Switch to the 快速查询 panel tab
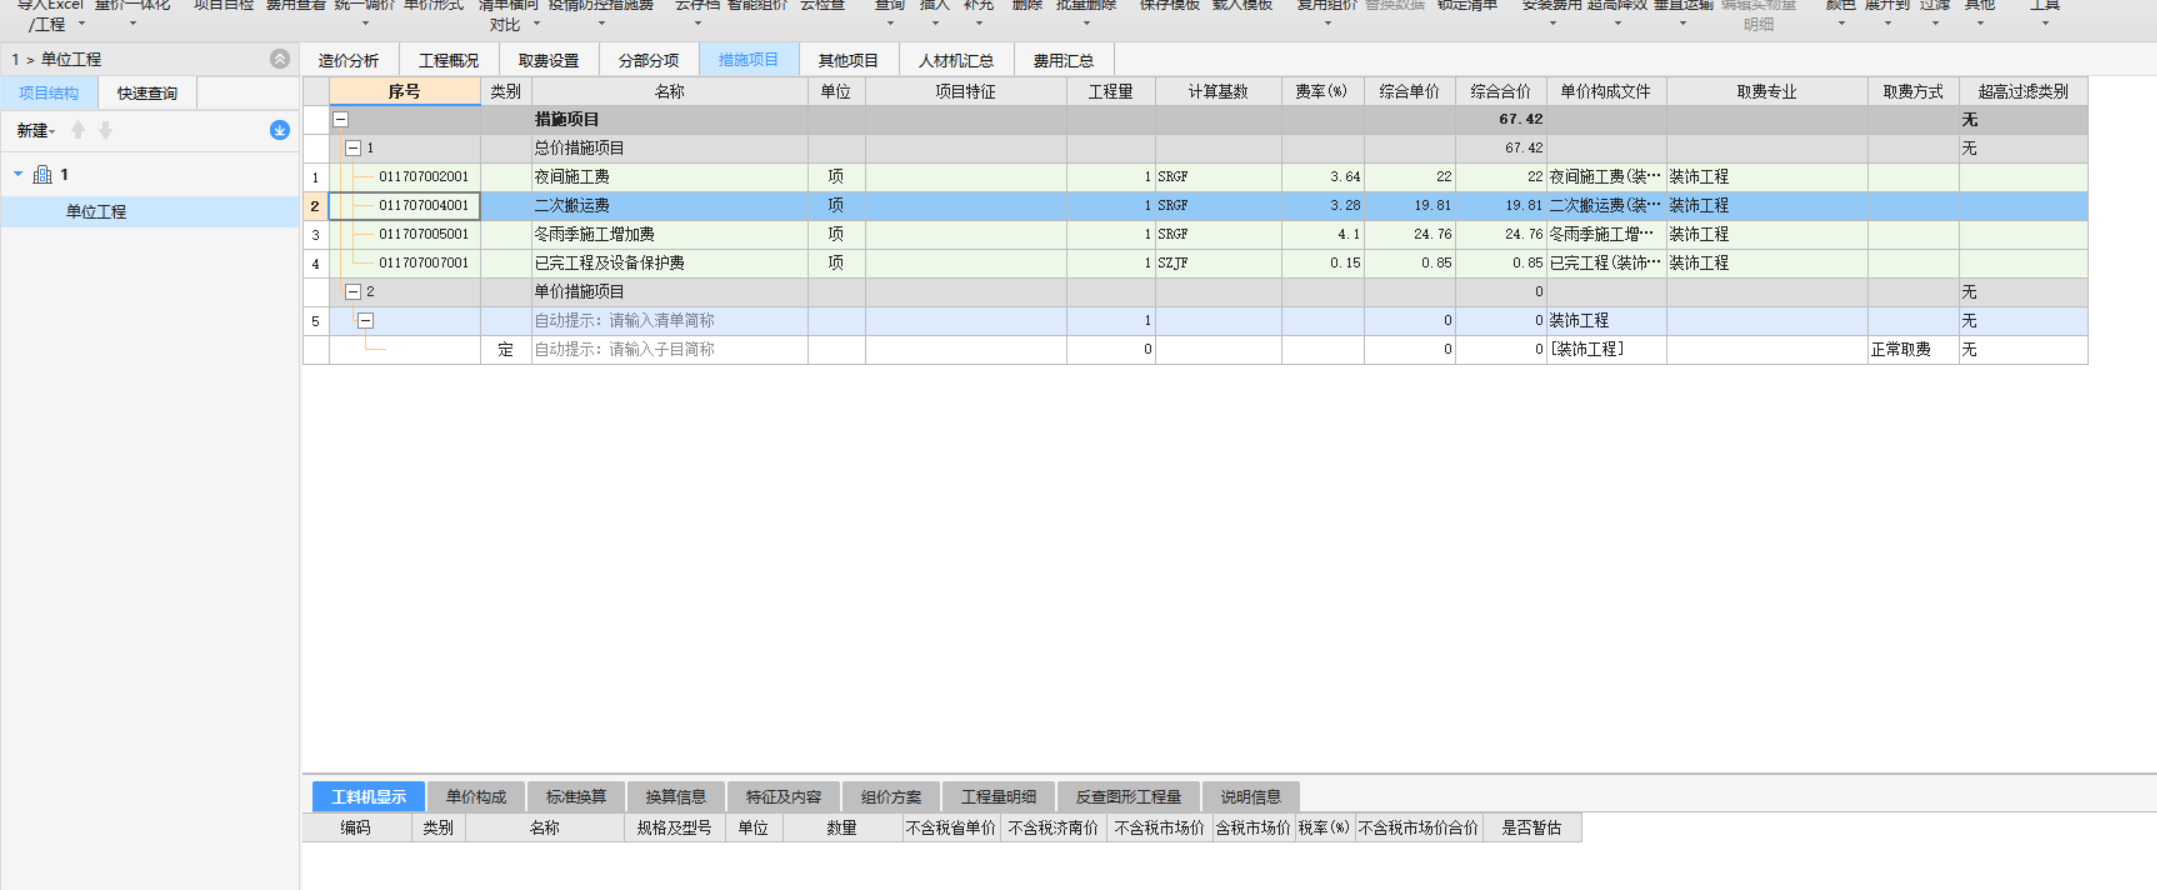 point(148,93)
